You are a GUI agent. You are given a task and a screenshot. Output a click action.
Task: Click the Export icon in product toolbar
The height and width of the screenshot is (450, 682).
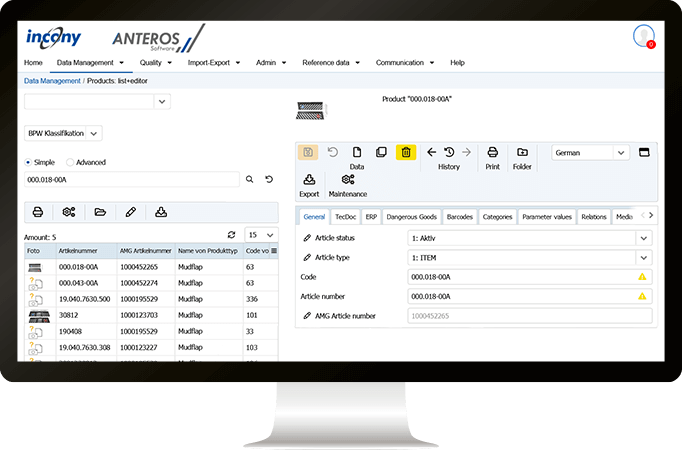309,180
